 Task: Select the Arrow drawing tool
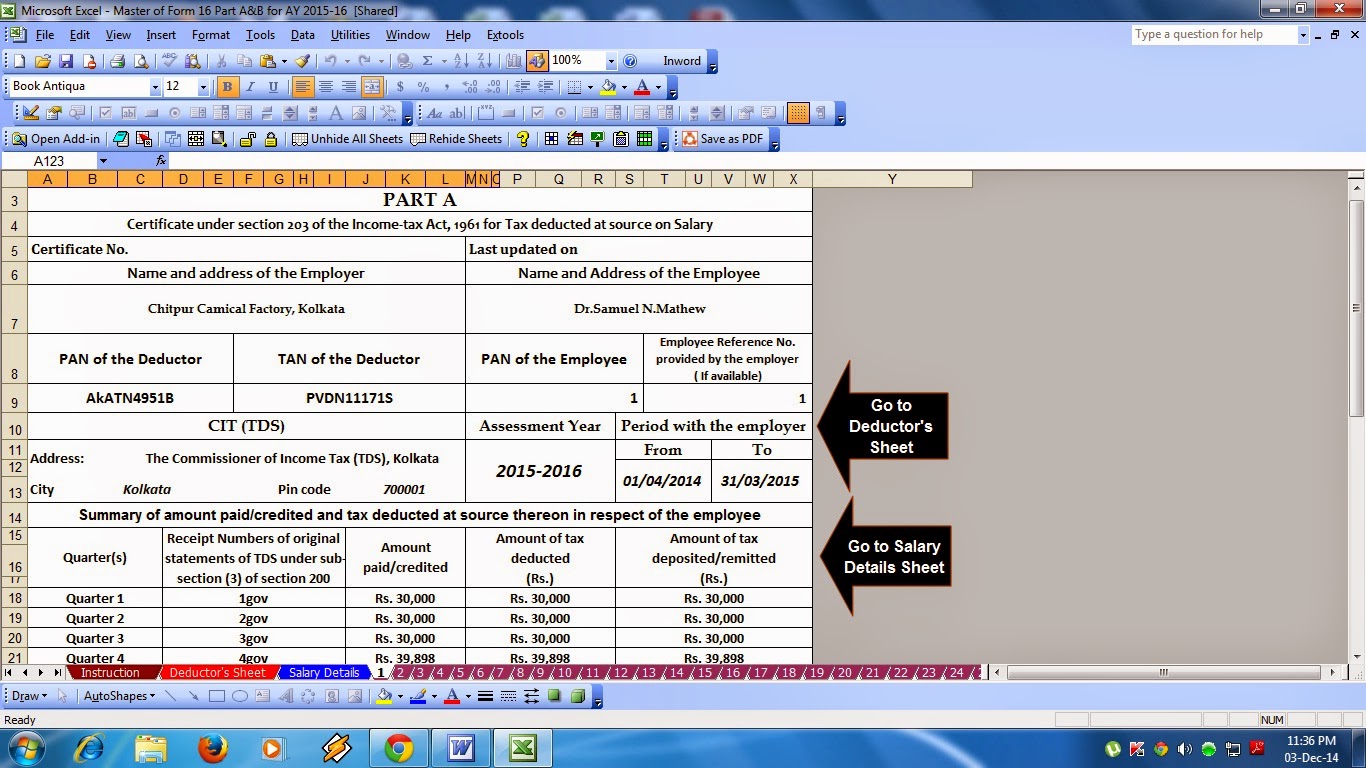[x=193, y=696]
